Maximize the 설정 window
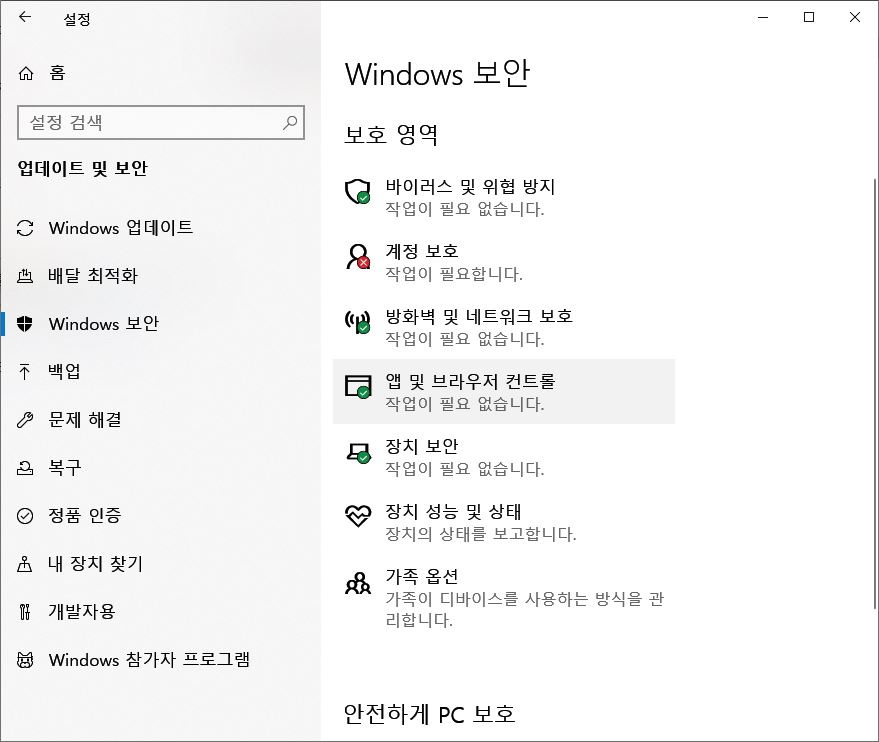879x742 pixels. [x=809, y=17]
